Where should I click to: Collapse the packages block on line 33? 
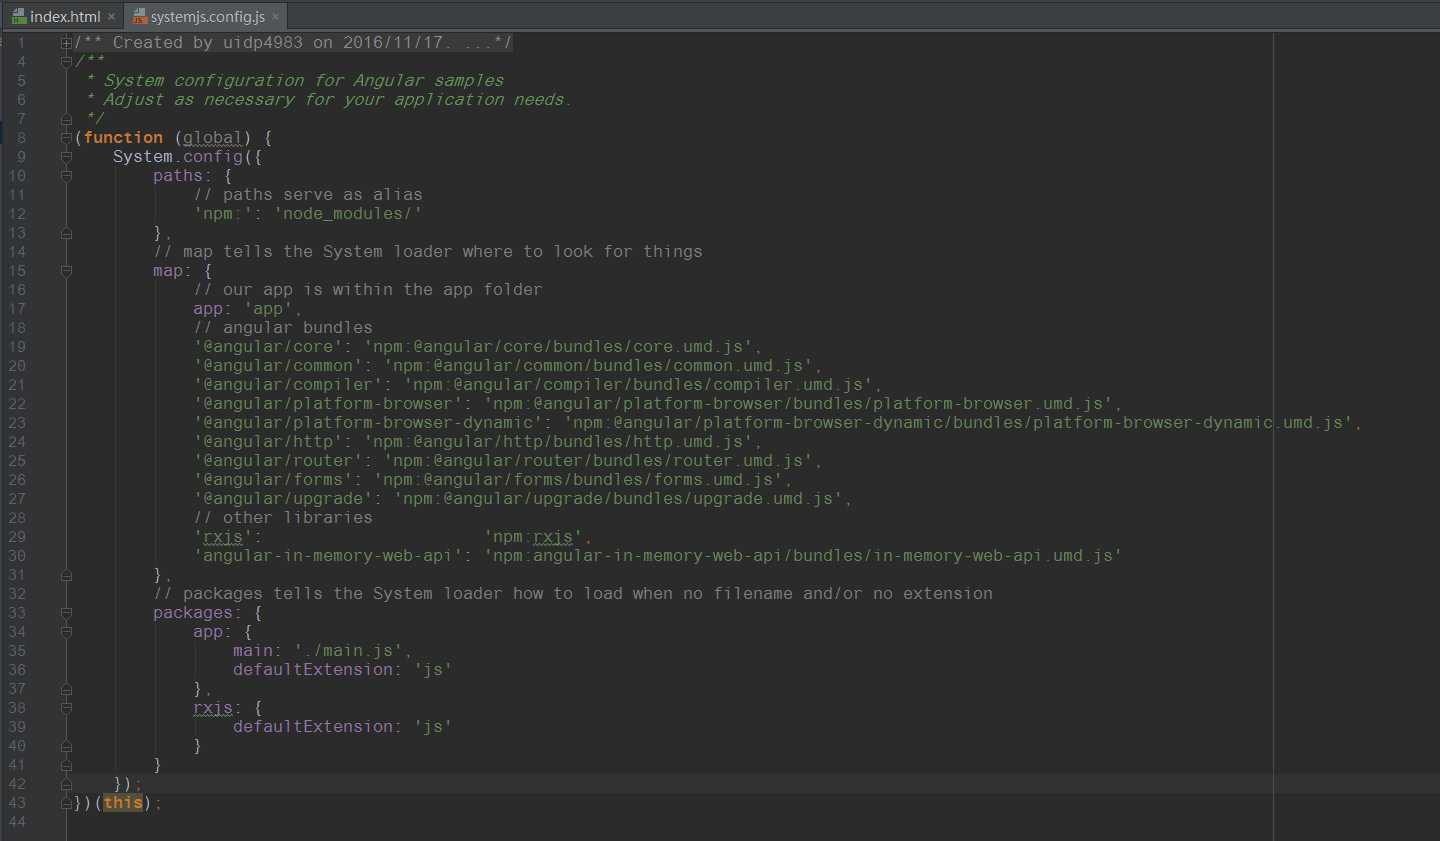[x=66, y=613]
